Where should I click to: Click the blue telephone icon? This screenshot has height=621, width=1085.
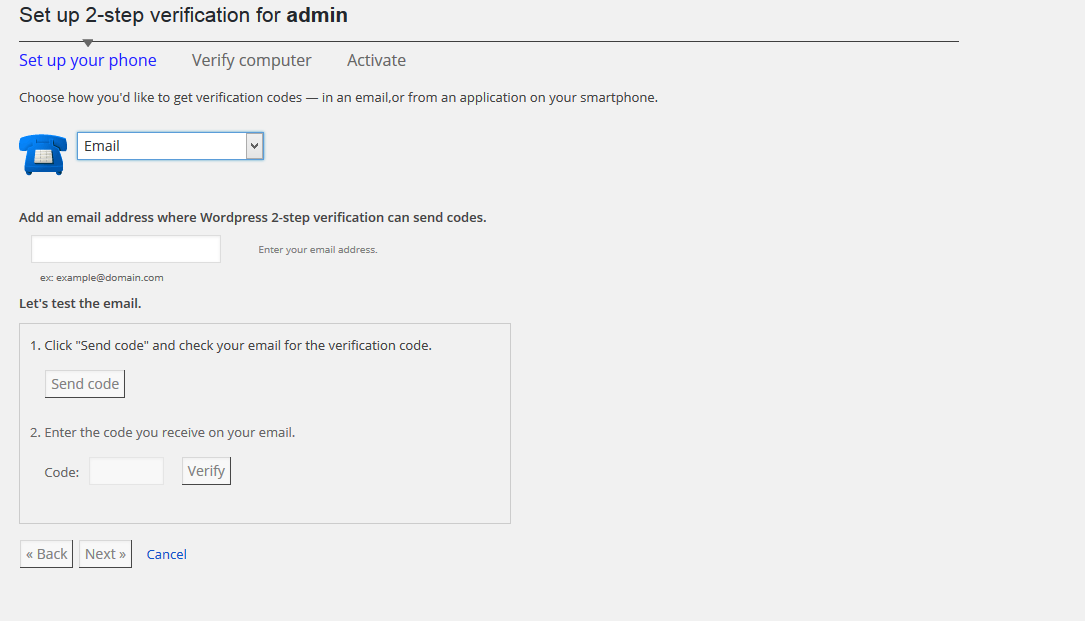[43, 154]
